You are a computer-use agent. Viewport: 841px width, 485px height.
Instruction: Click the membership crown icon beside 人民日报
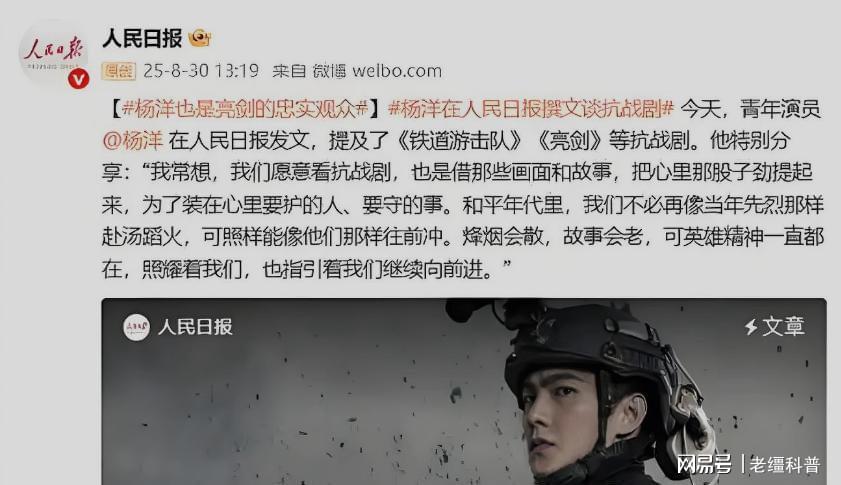[200, 38]
